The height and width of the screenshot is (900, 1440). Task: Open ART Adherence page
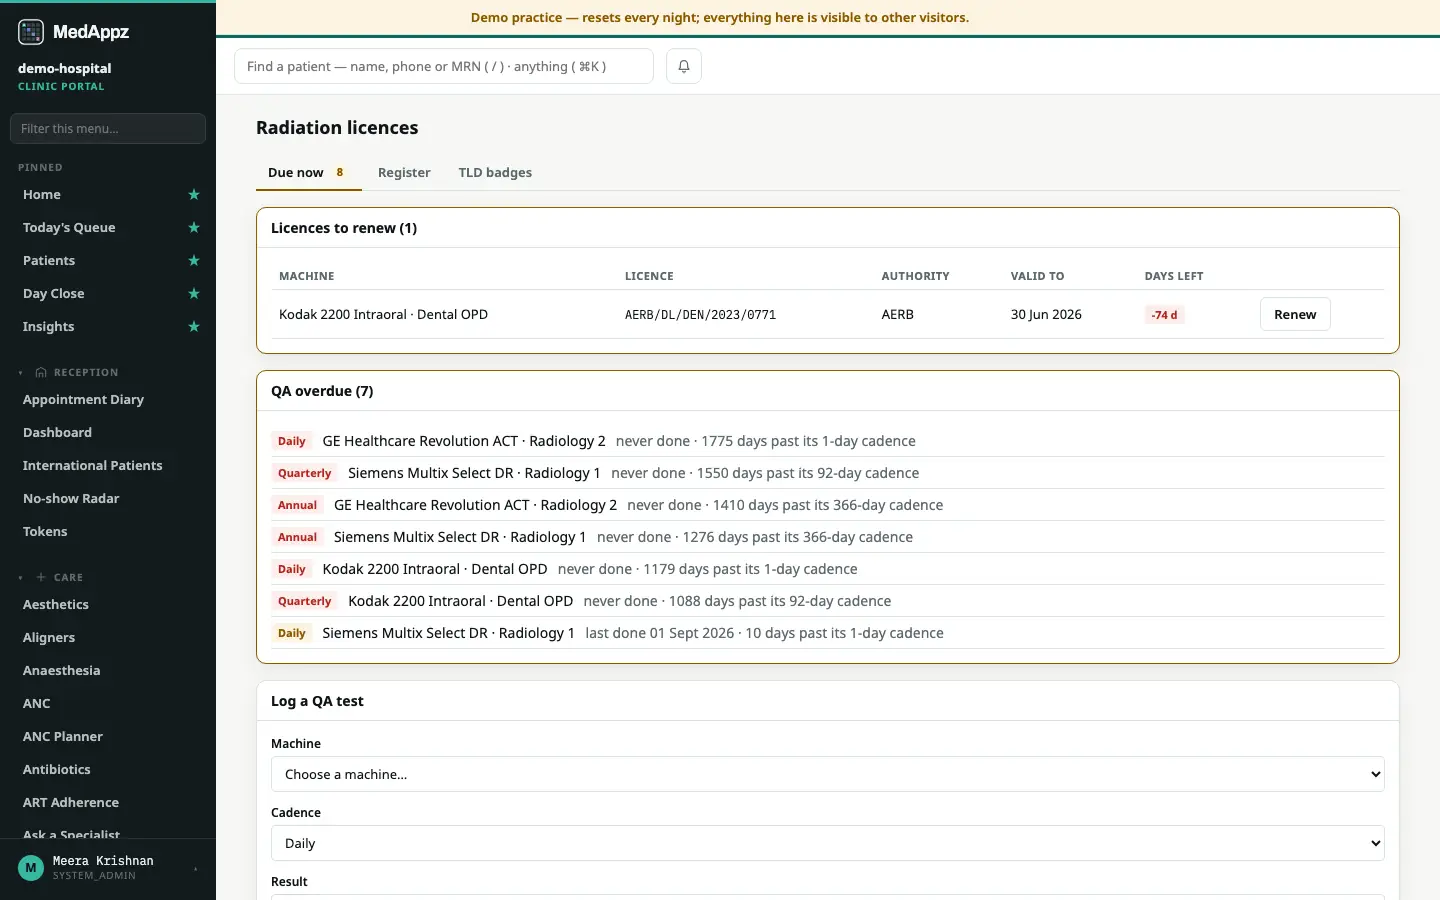click(x=71, y=802)
